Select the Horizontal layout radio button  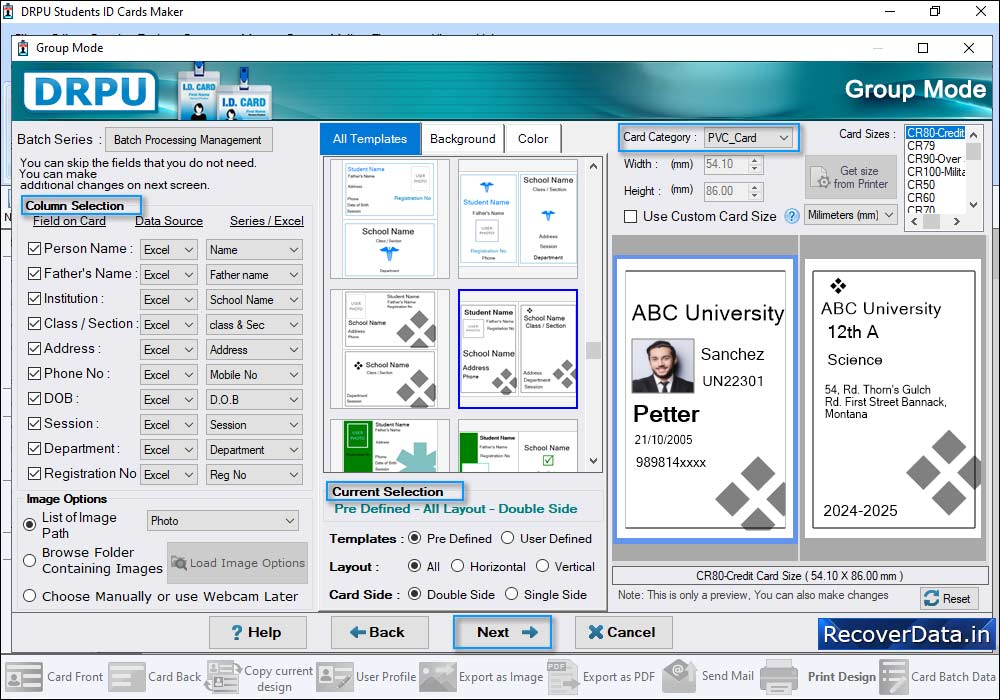pyautogui.click(x=457, y=566)
